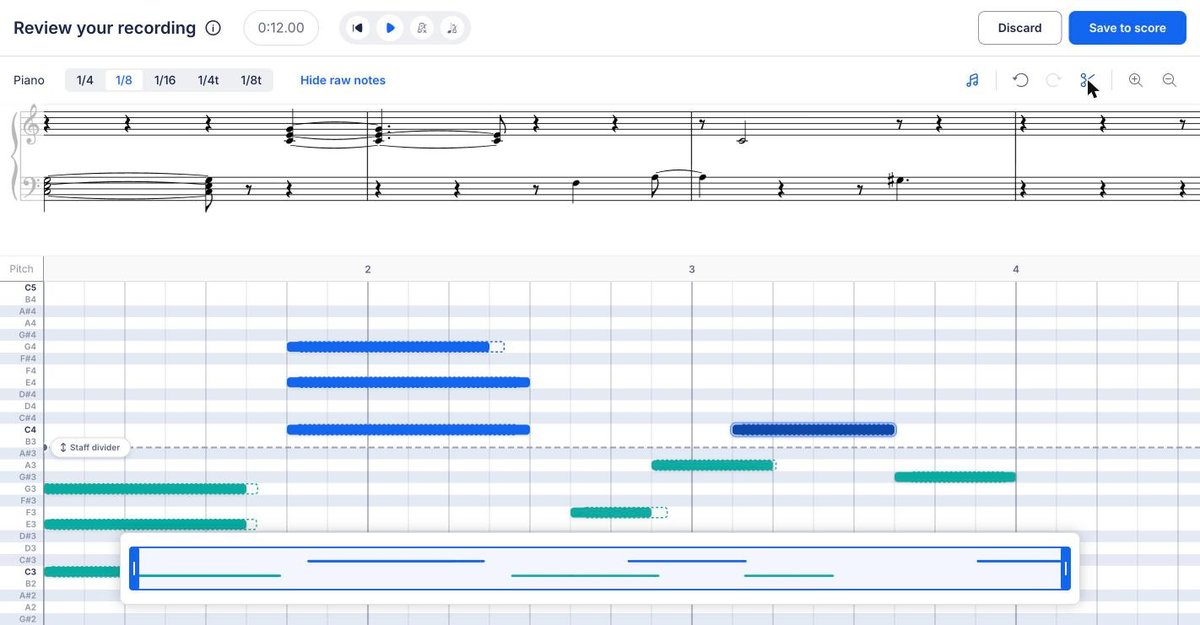This screenshot has height=625, width=1200.
Task: Click the left handle of the overview range
Action: coord(134,568)
